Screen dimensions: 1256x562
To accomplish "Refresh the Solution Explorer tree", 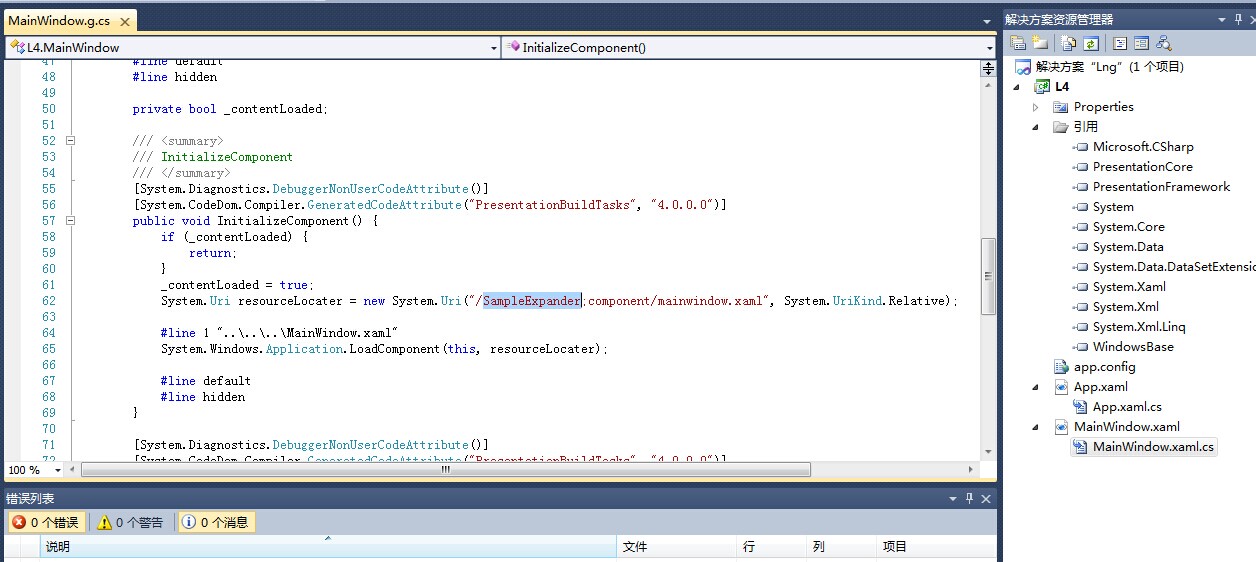I will (1091, 43).
